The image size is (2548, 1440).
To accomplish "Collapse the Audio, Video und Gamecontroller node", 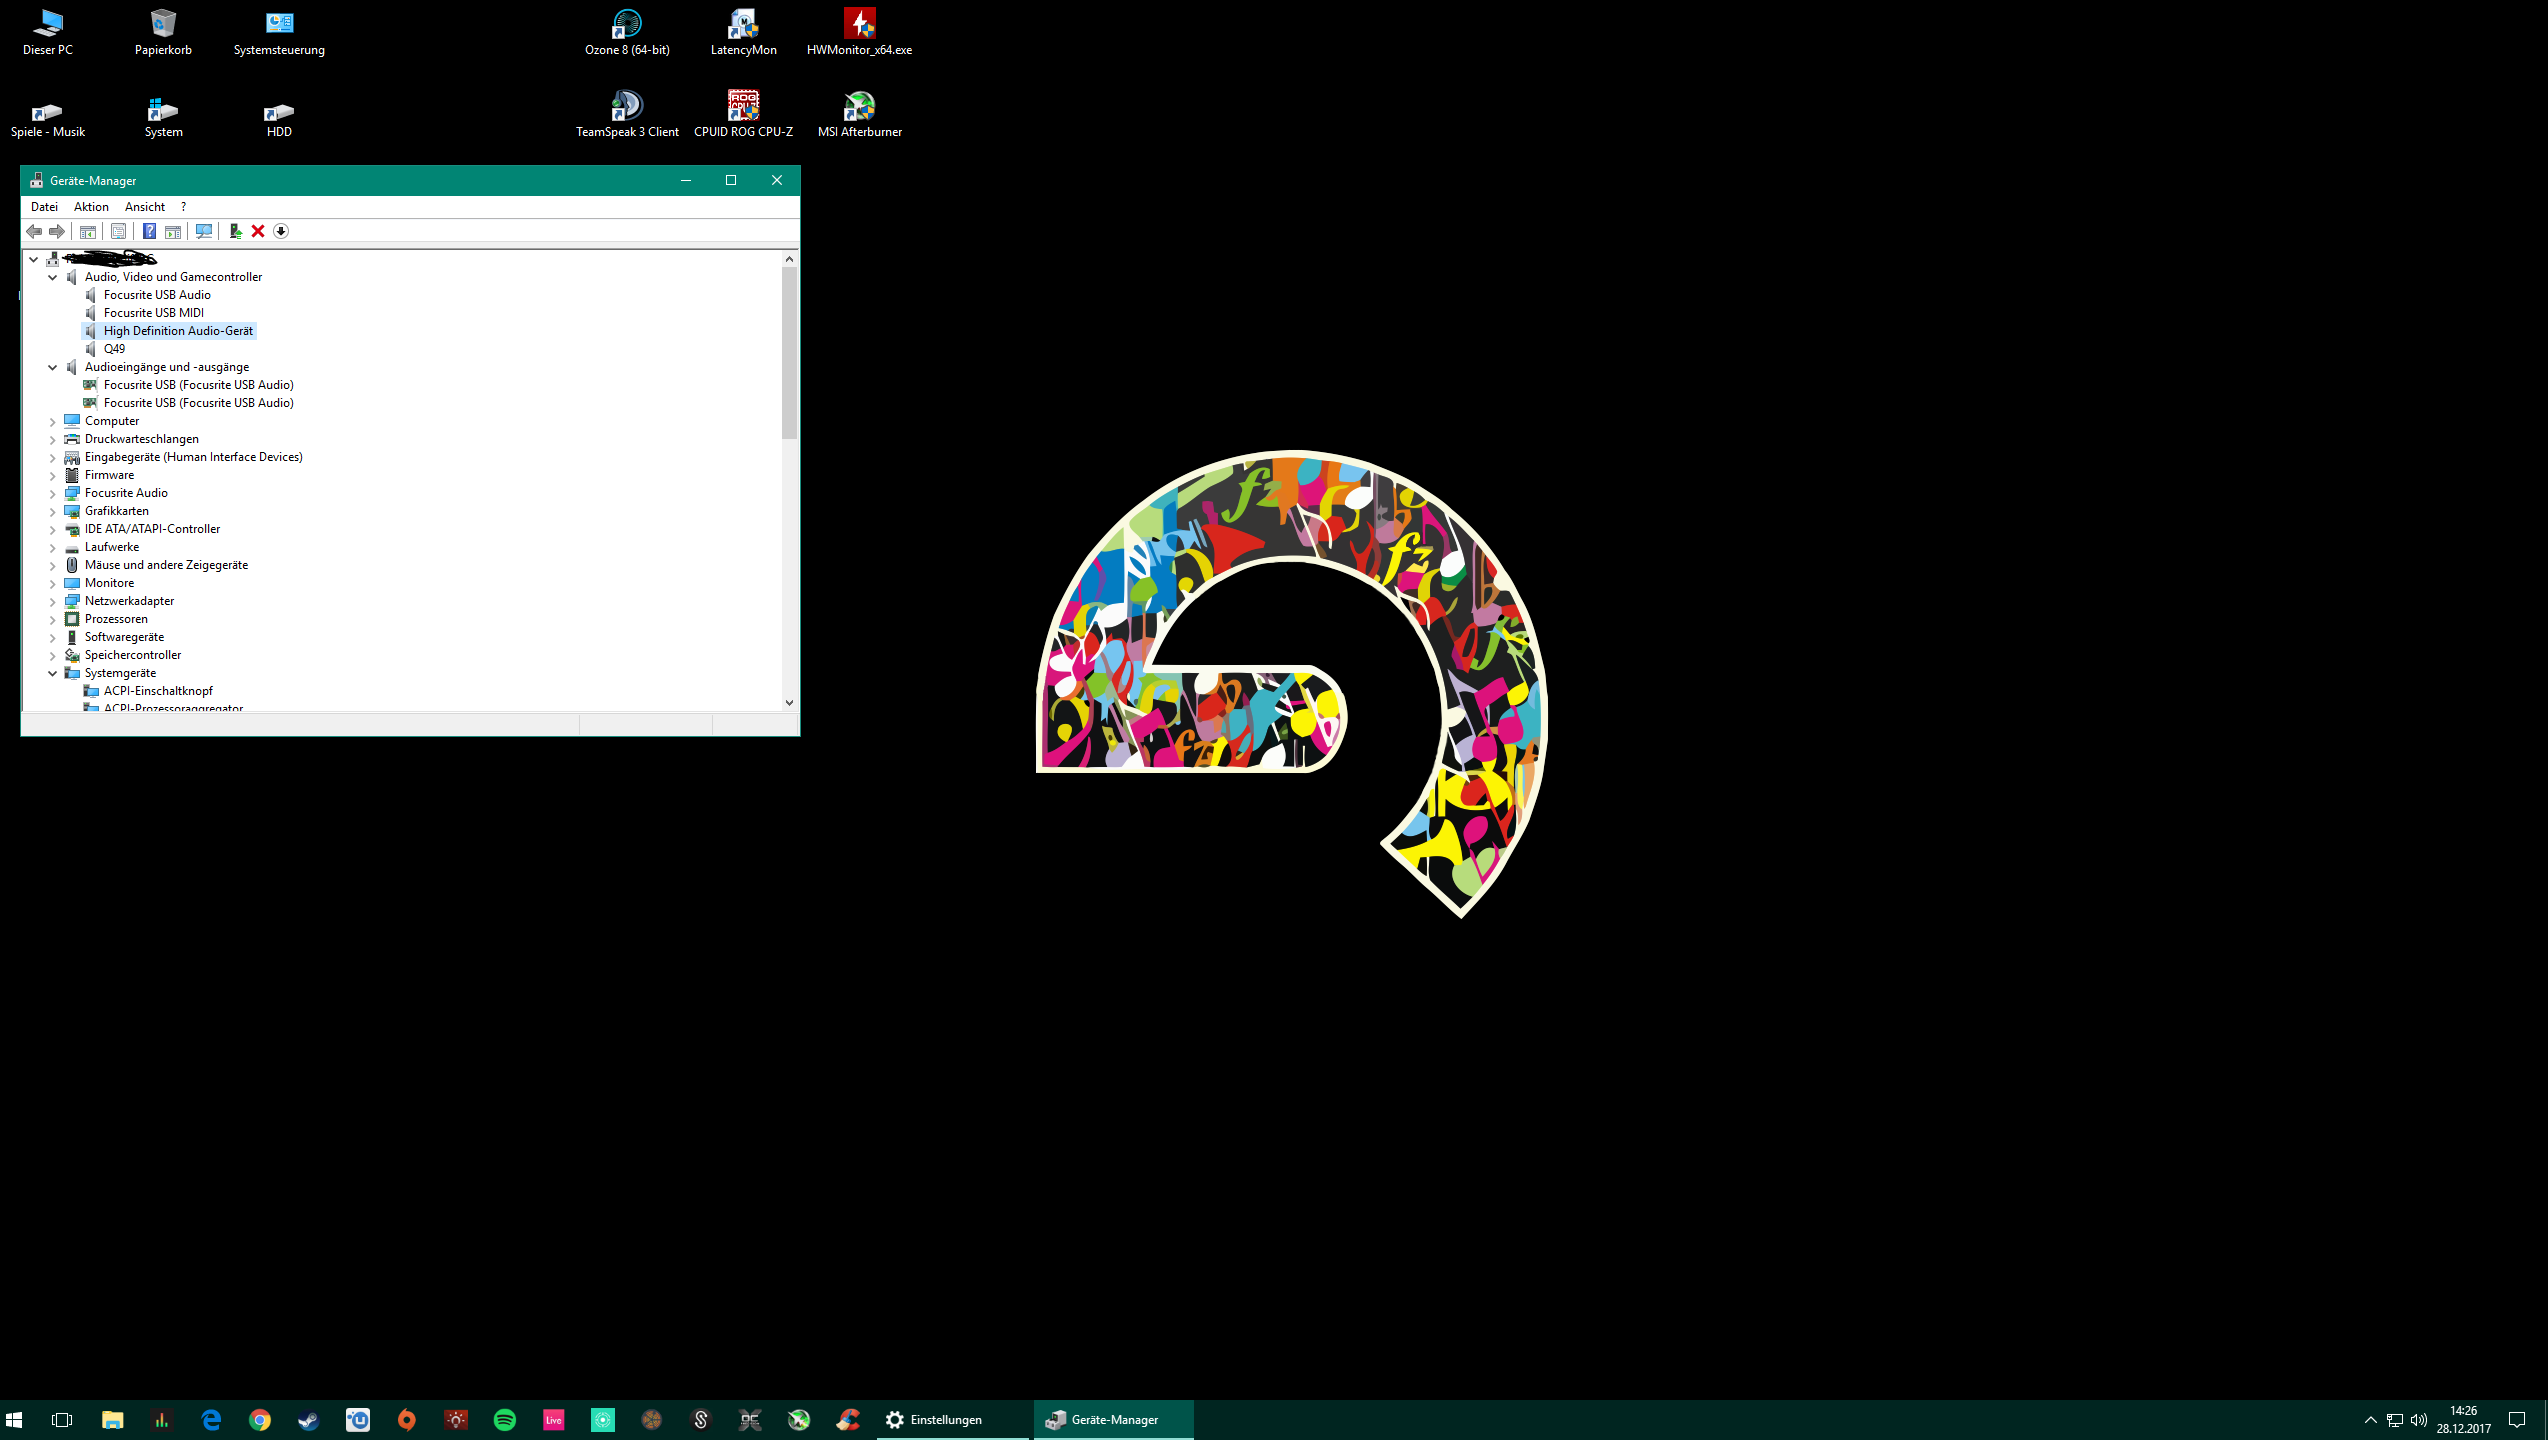I will click(x=53, y=277).
